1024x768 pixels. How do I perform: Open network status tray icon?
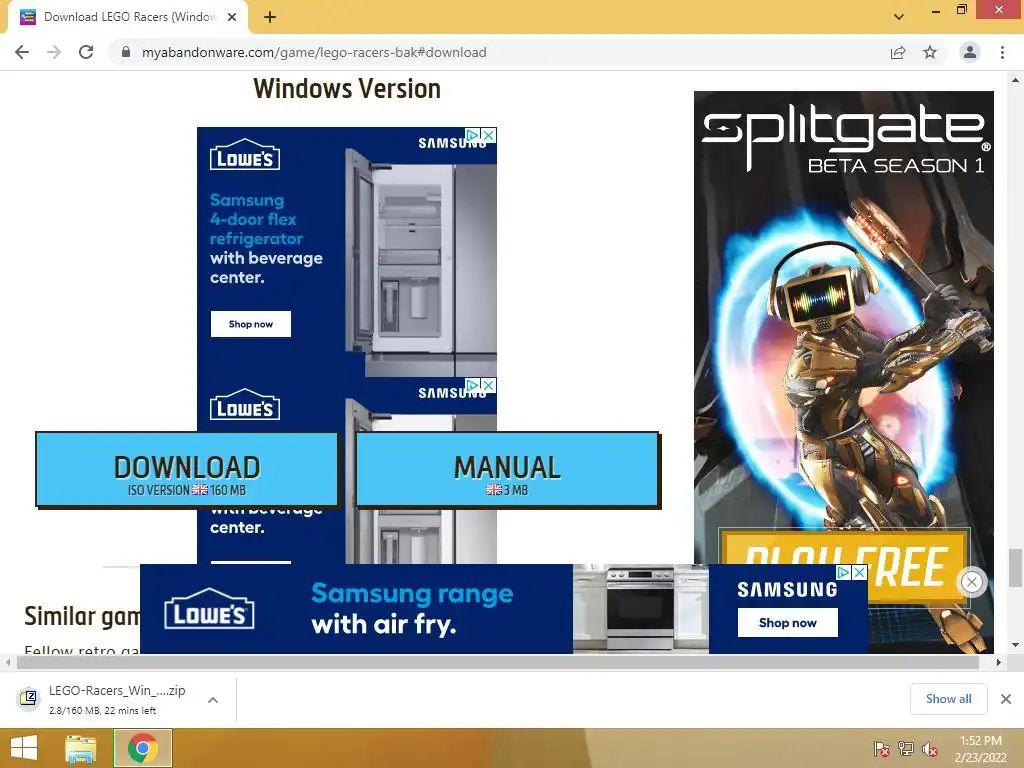(906, 749)
